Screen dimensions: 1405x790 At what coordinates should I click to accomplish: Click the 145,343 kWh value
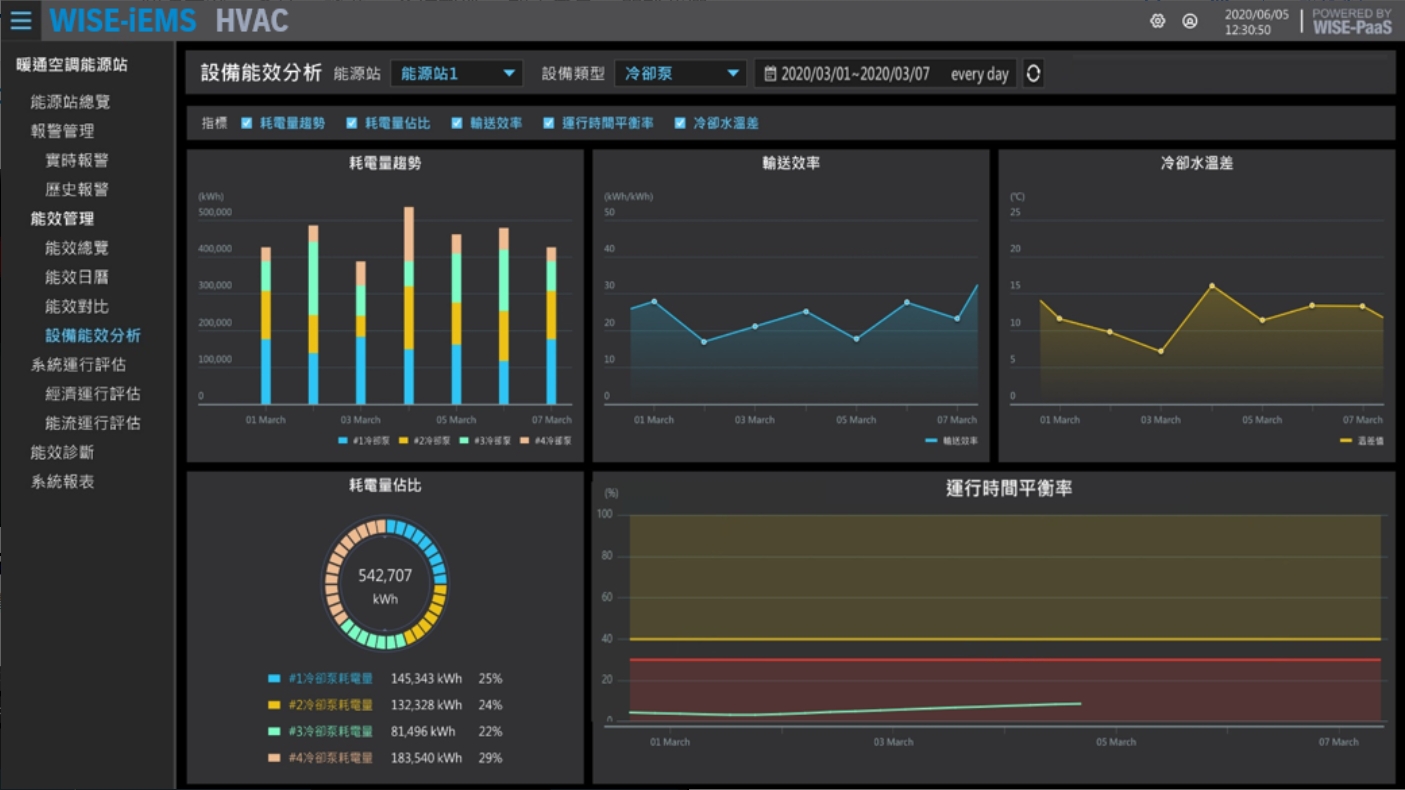point(426,678)
